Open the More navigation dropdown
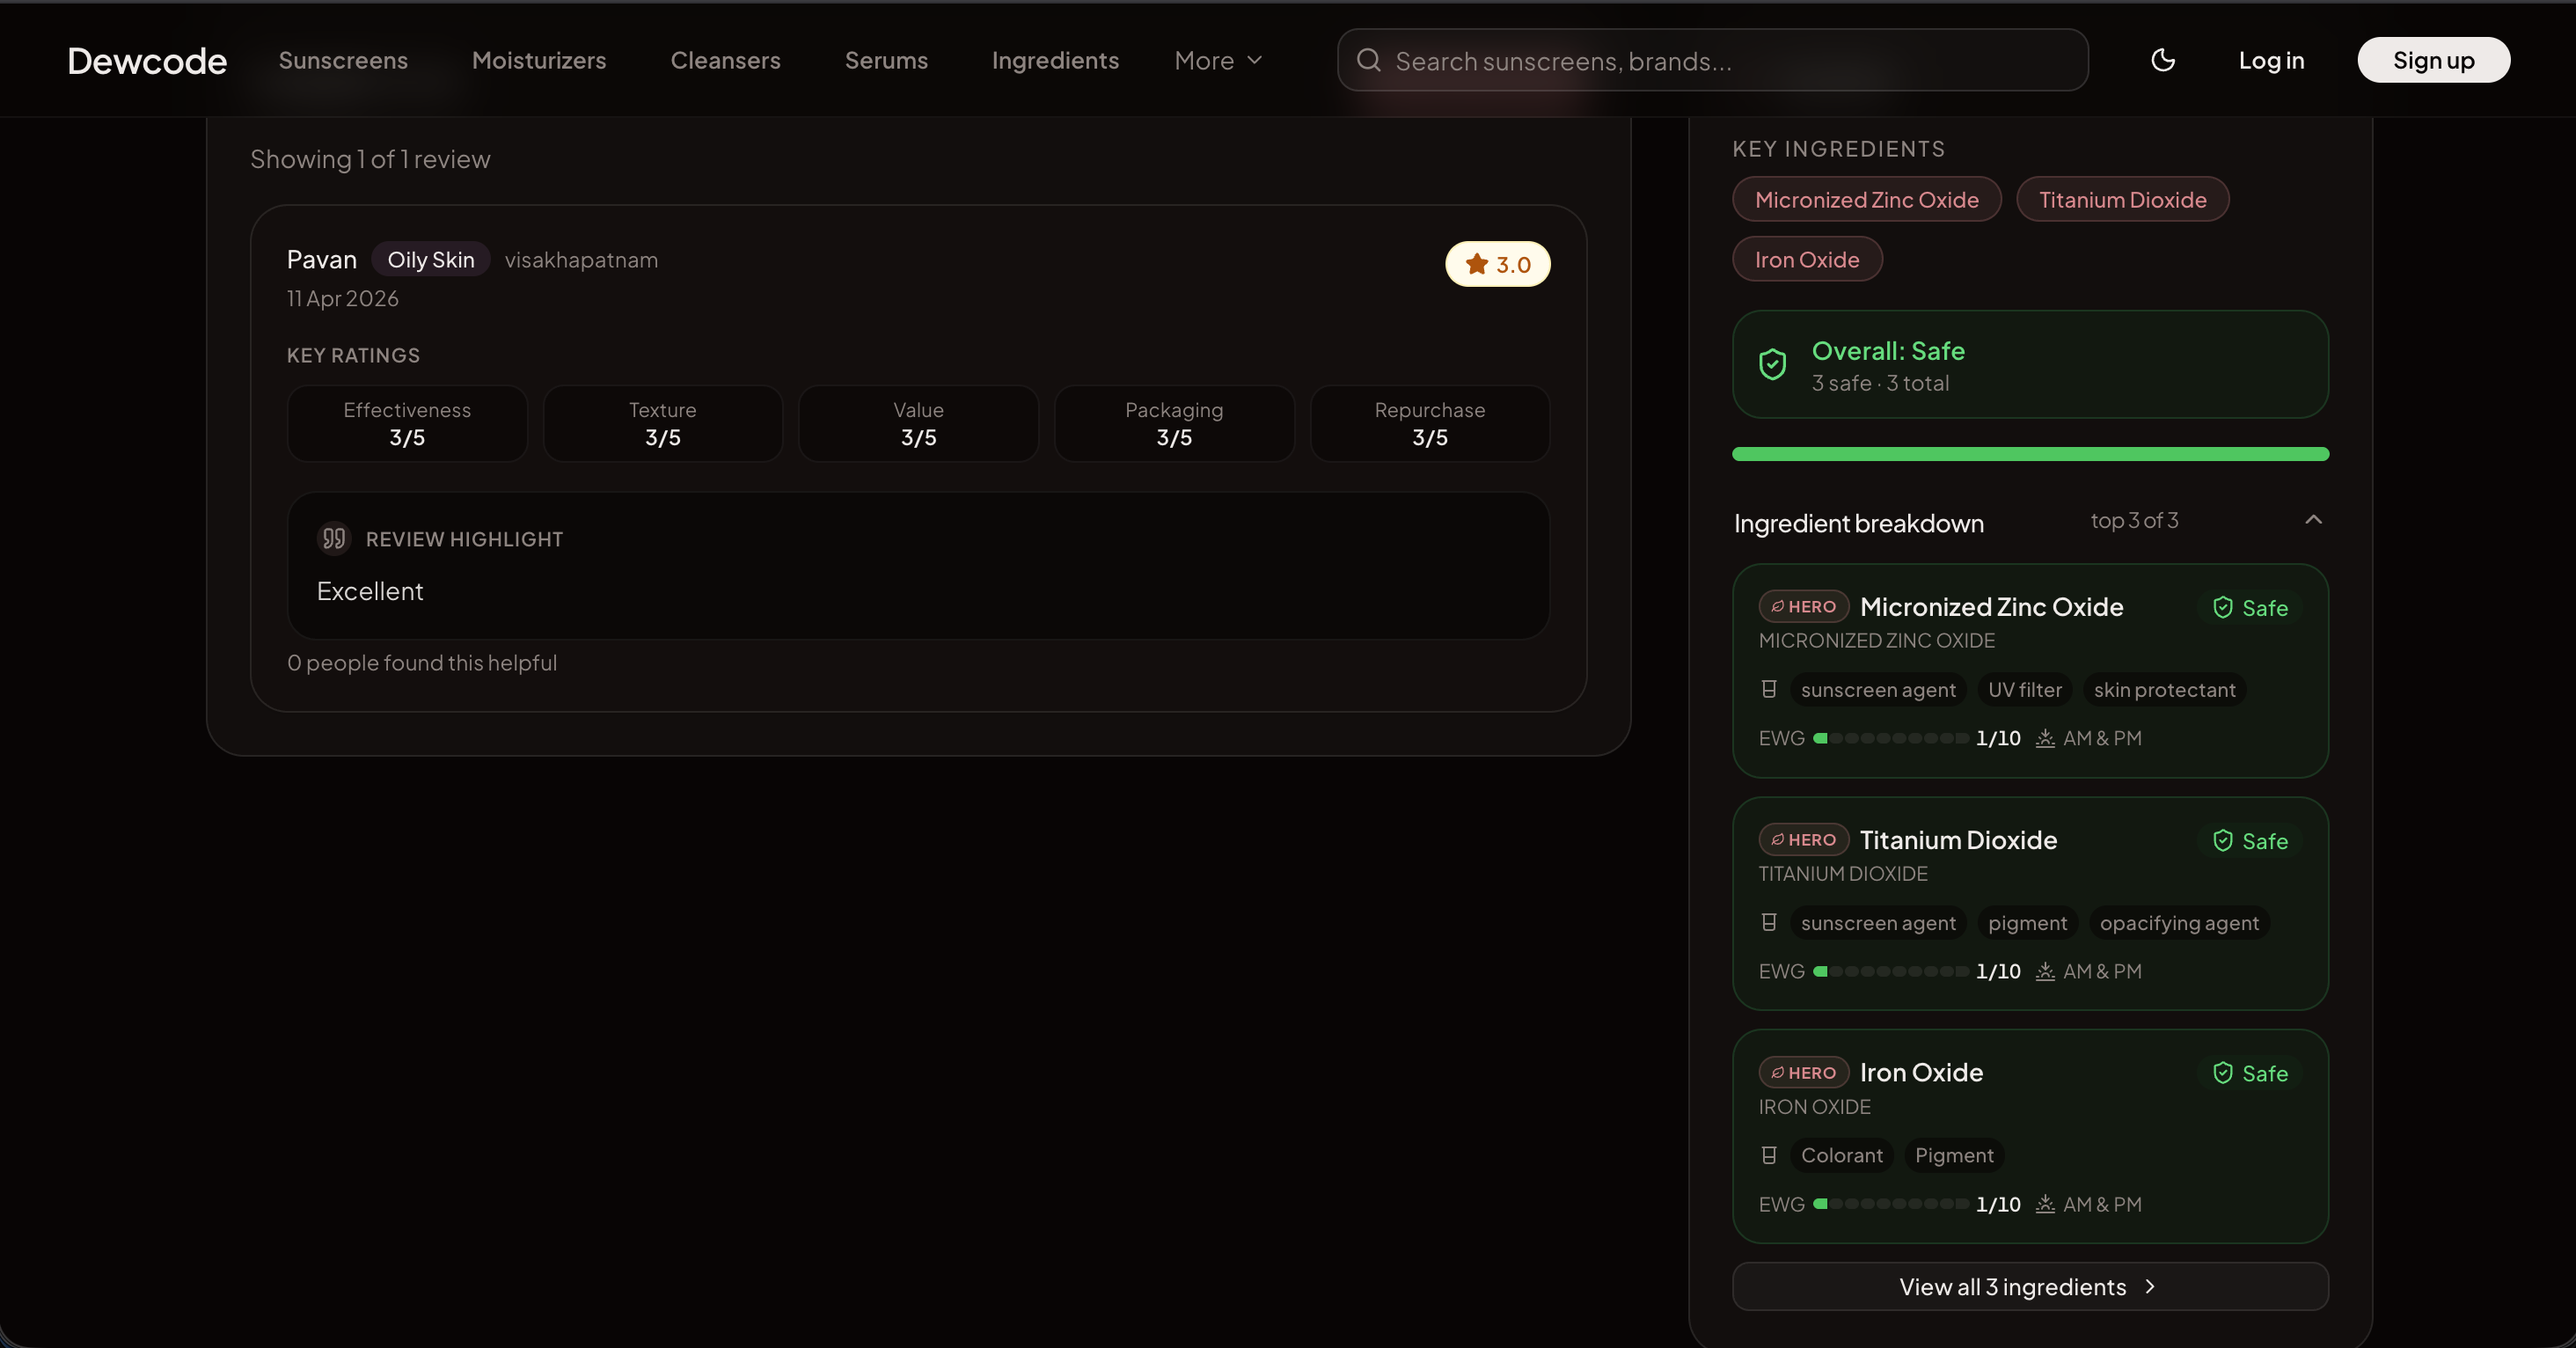The height and width of the screenshot is (1348, 2576). pos(1218,61)
